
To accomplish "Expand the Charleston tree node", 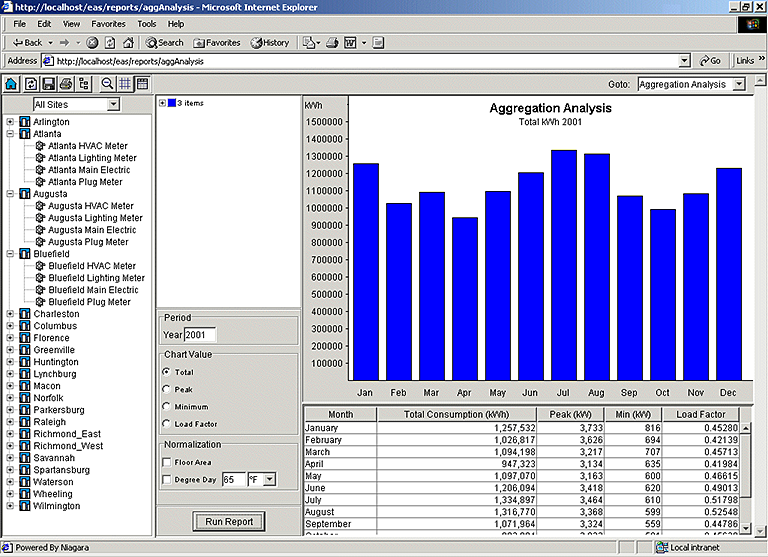I will coord(11,314).
